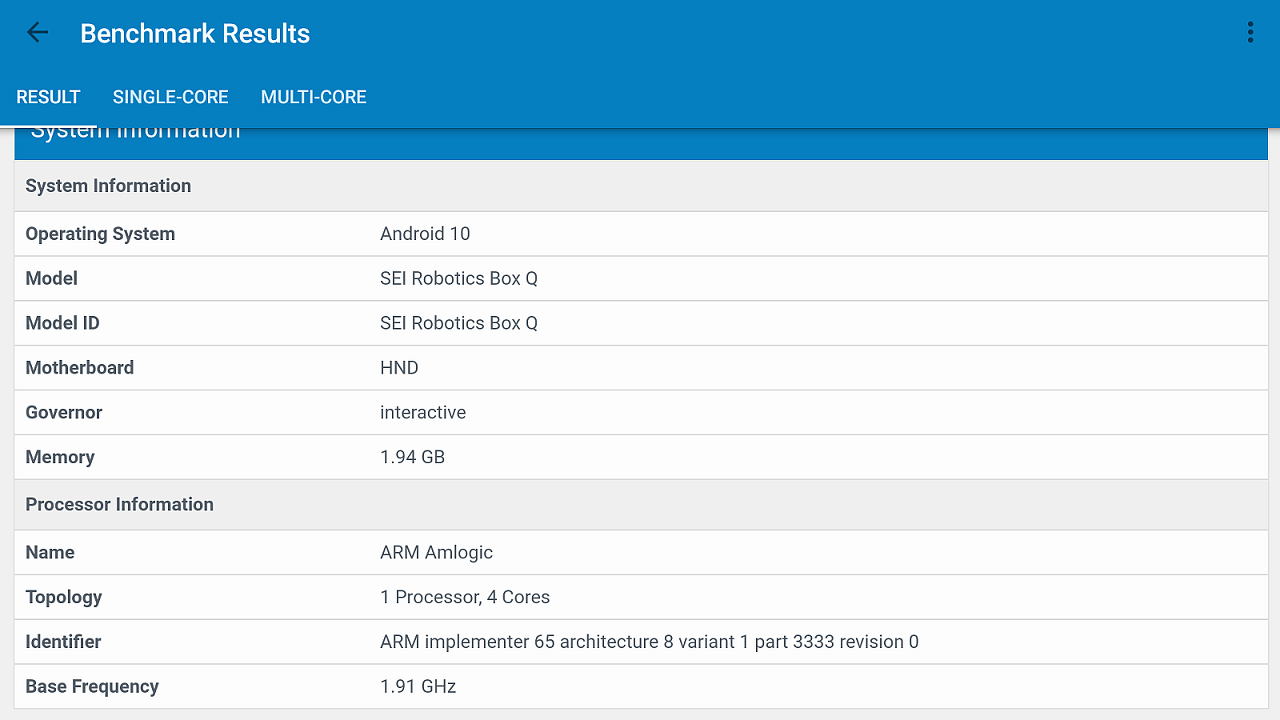
Task: Click the HND motherboard value
Action: 399,368
